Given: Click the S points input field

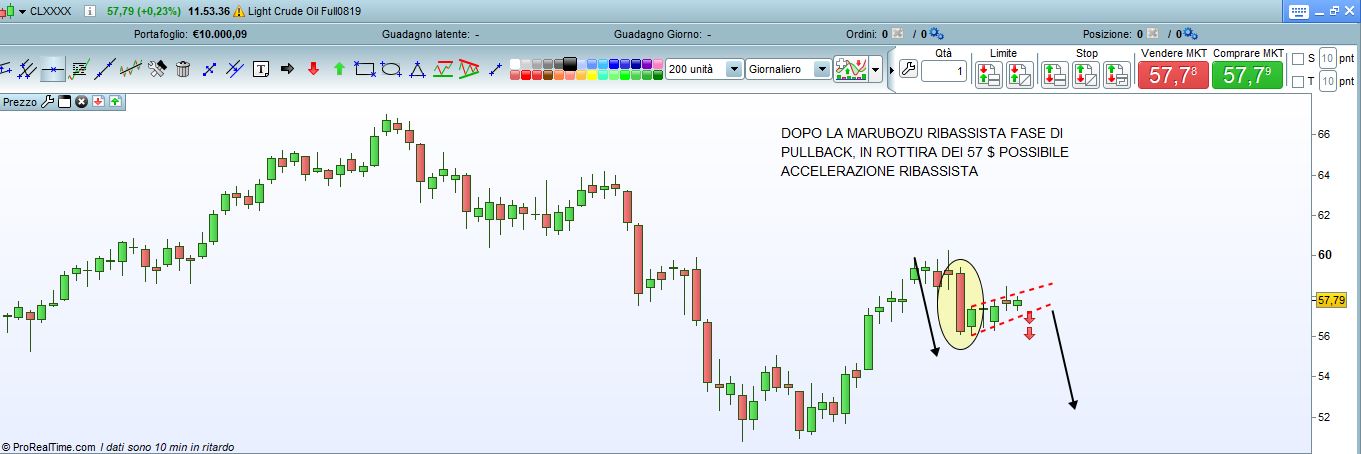Looking at the screenshot, I should (x=1328, y=58).
